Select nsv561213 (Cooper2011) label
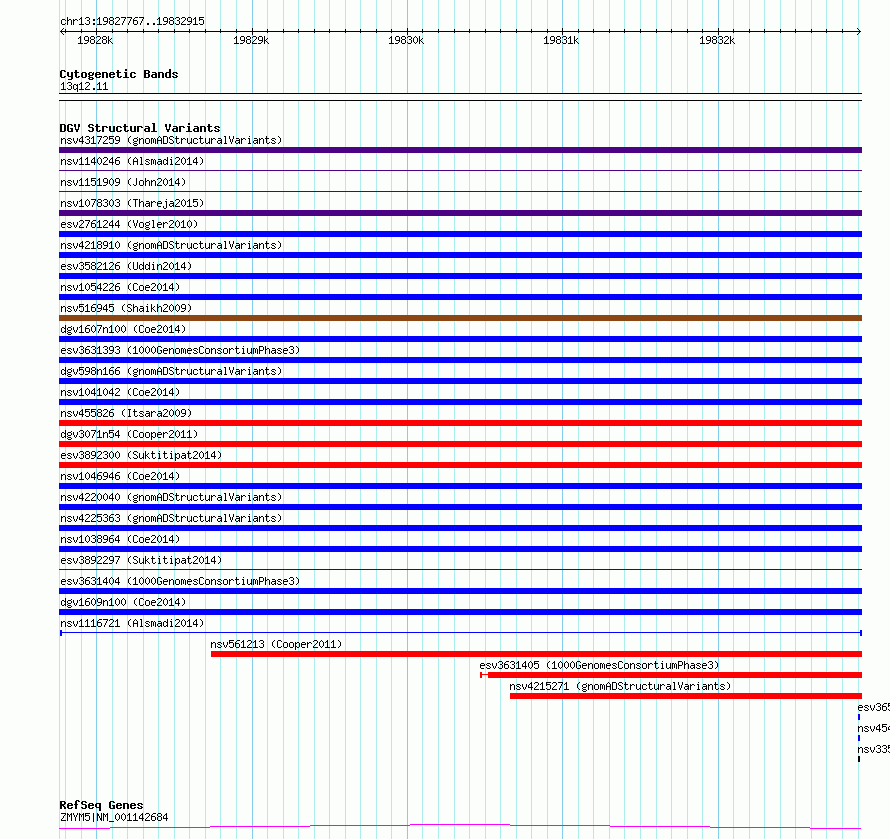890x839 pixels. 276,644
